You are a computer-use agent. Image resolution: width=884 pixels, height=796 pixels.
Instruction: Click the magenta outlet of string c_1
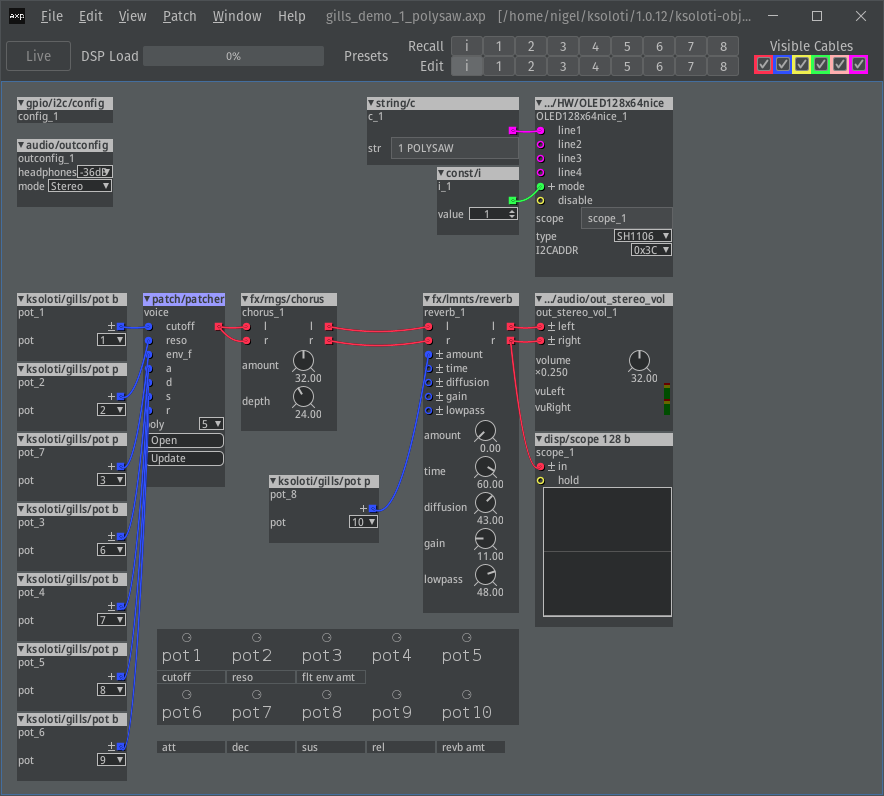coord(513,130)
